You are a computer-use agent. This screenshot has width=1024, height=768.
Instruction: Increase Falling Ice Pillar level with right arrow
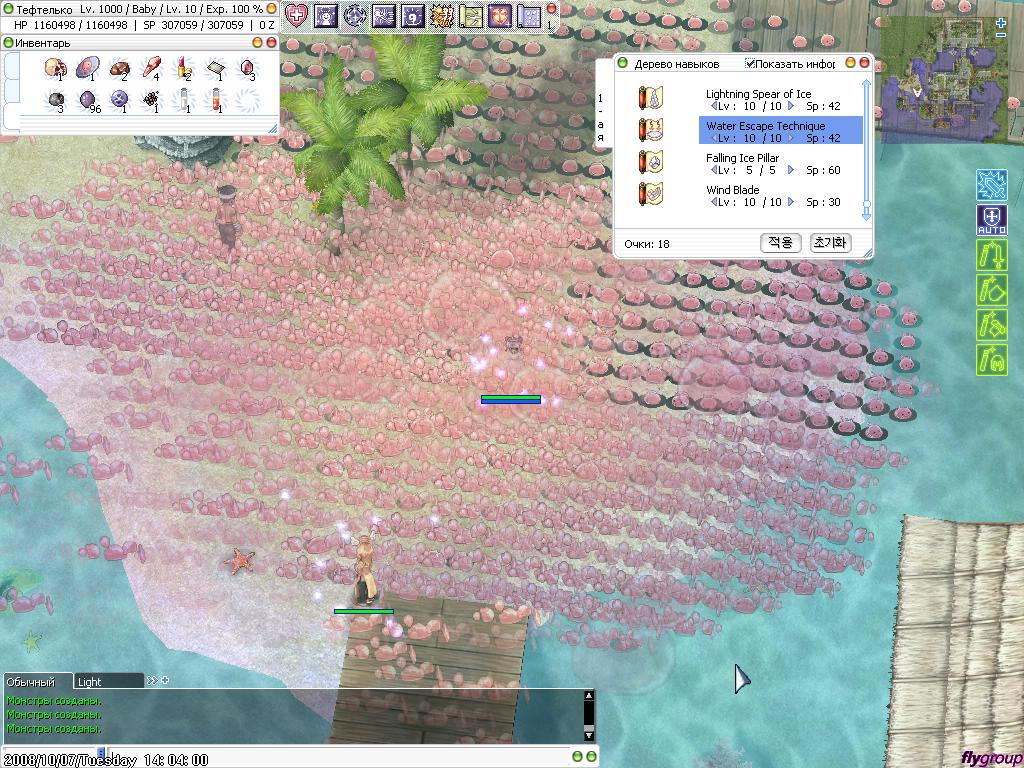tap(791, 171)
